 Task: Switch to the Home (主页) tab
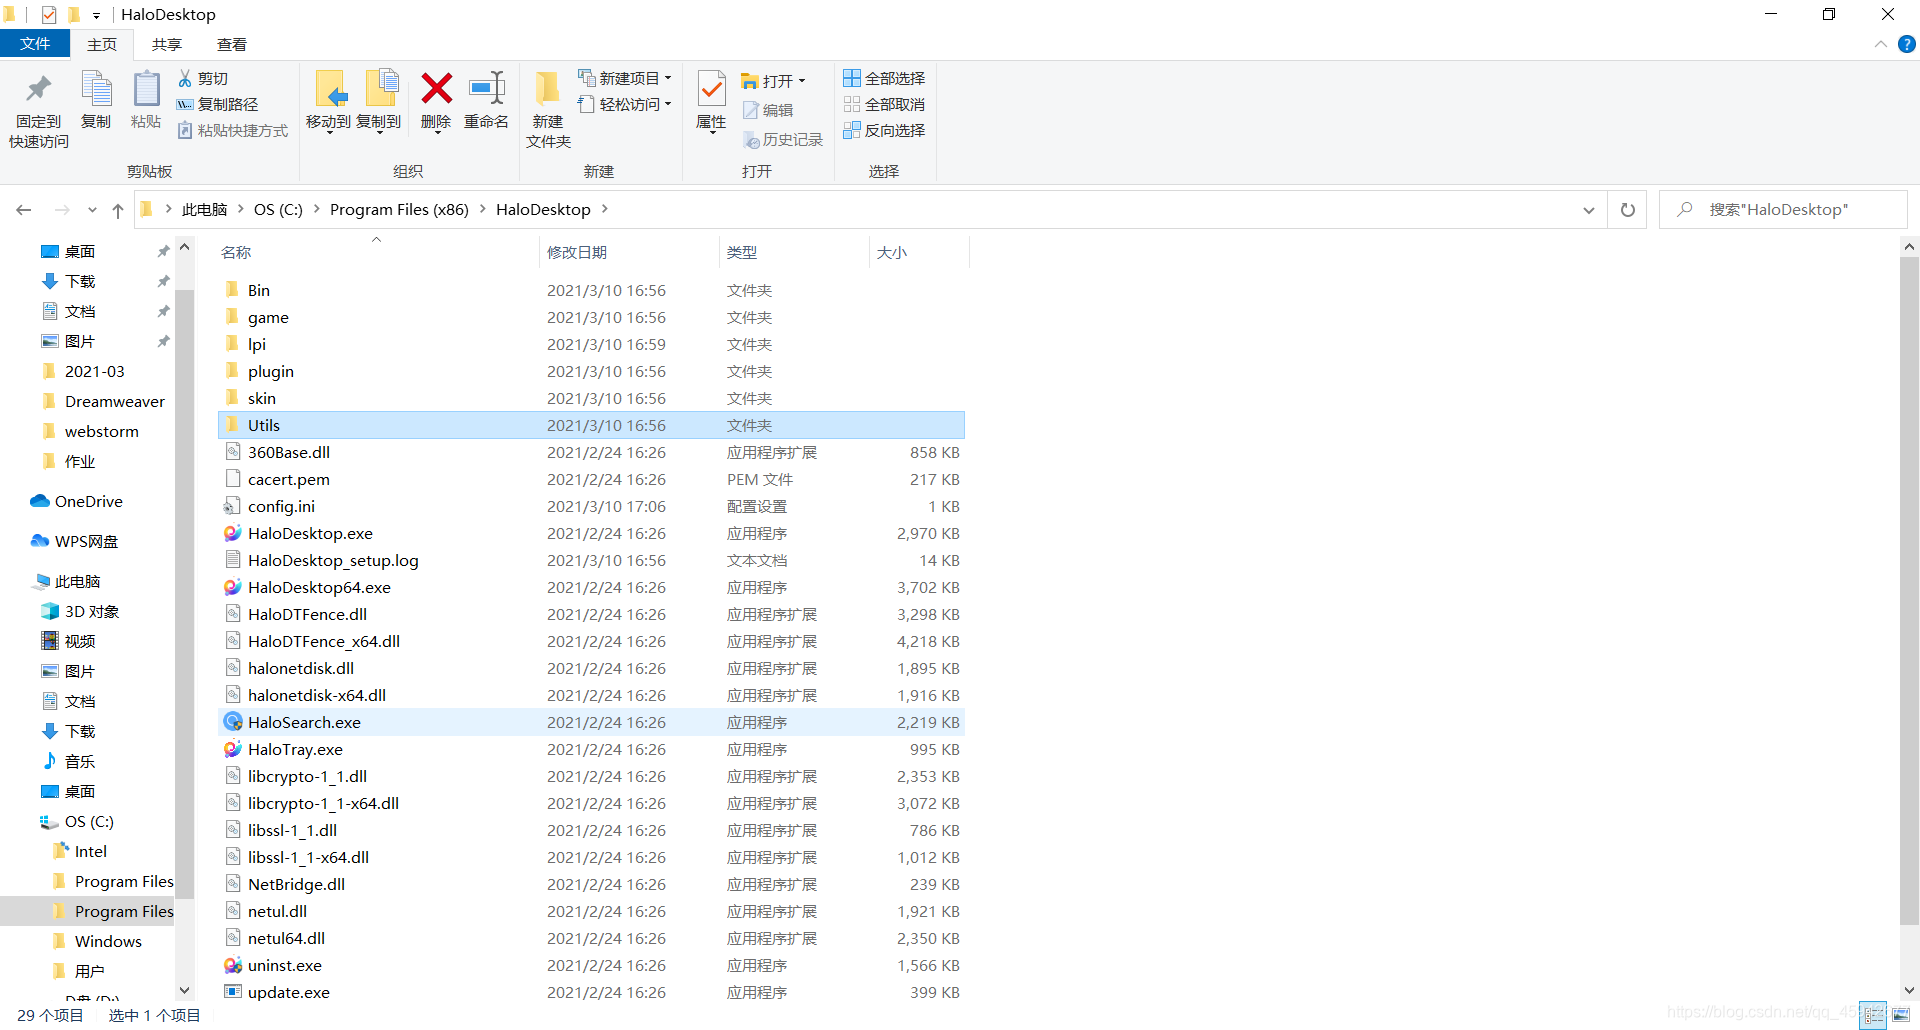(102, 44)
